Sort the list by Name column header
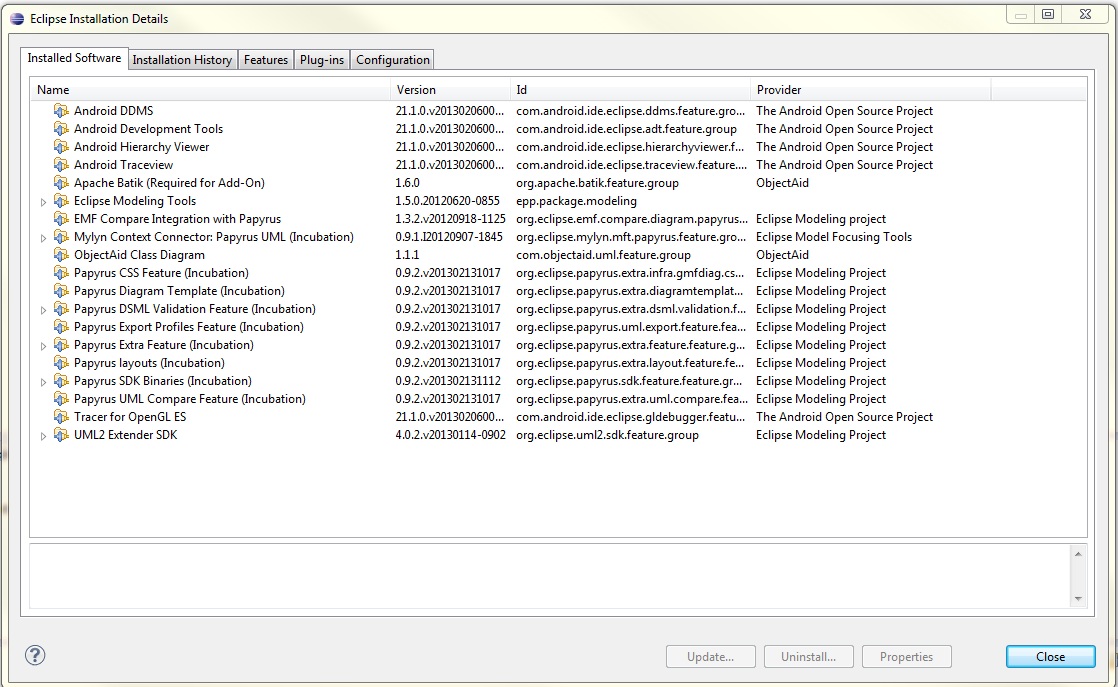Image resolution: width=1118 pixels, height=687 pixels. (211, 90)
